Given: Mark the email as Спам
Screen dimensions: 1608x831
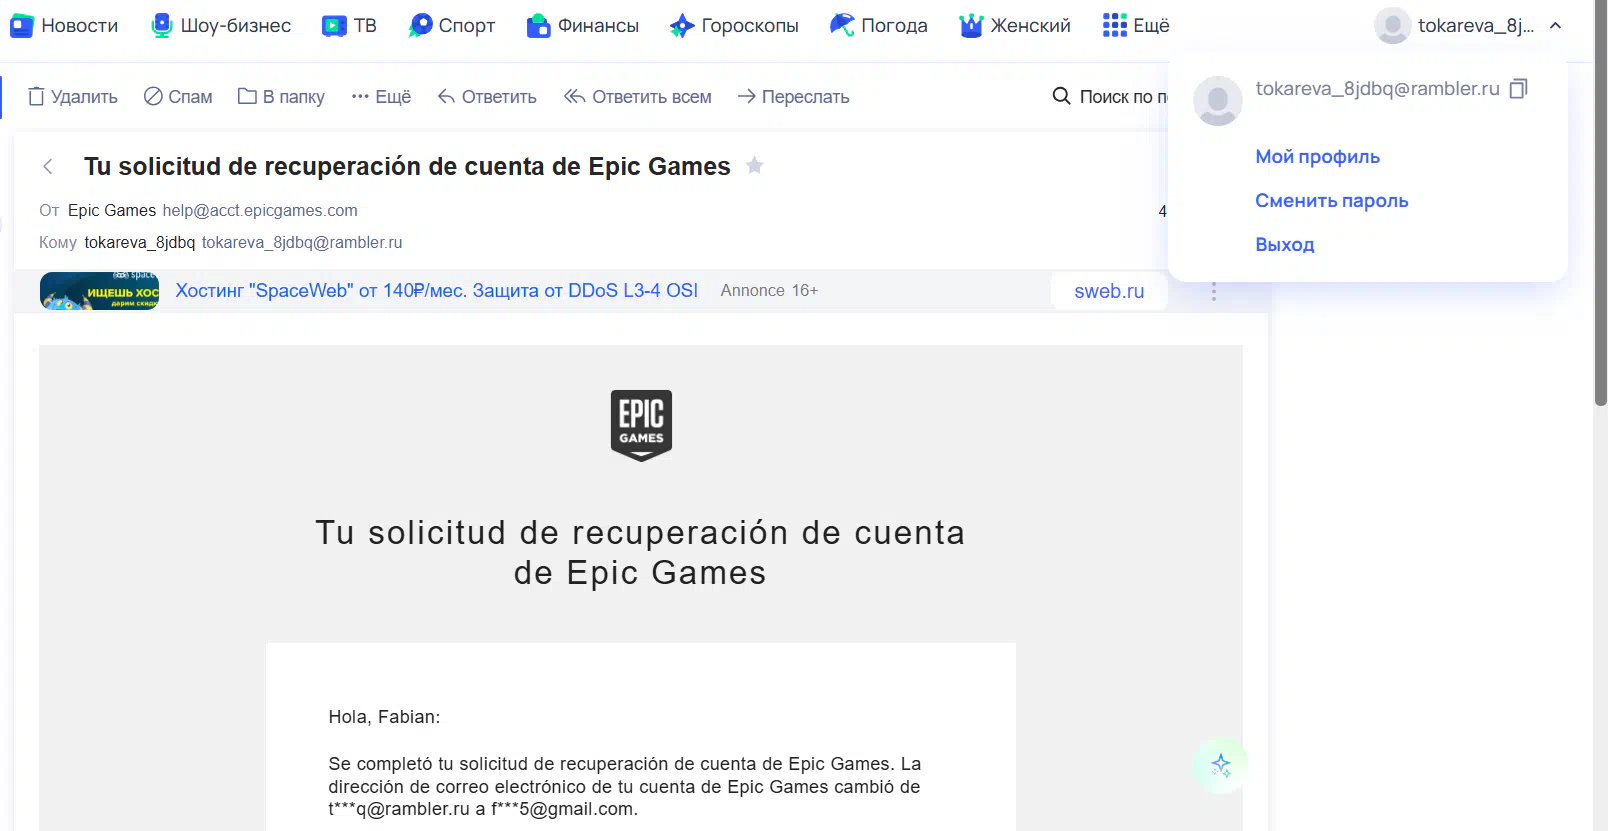Looking at the screenshot, I should point(178,97).
